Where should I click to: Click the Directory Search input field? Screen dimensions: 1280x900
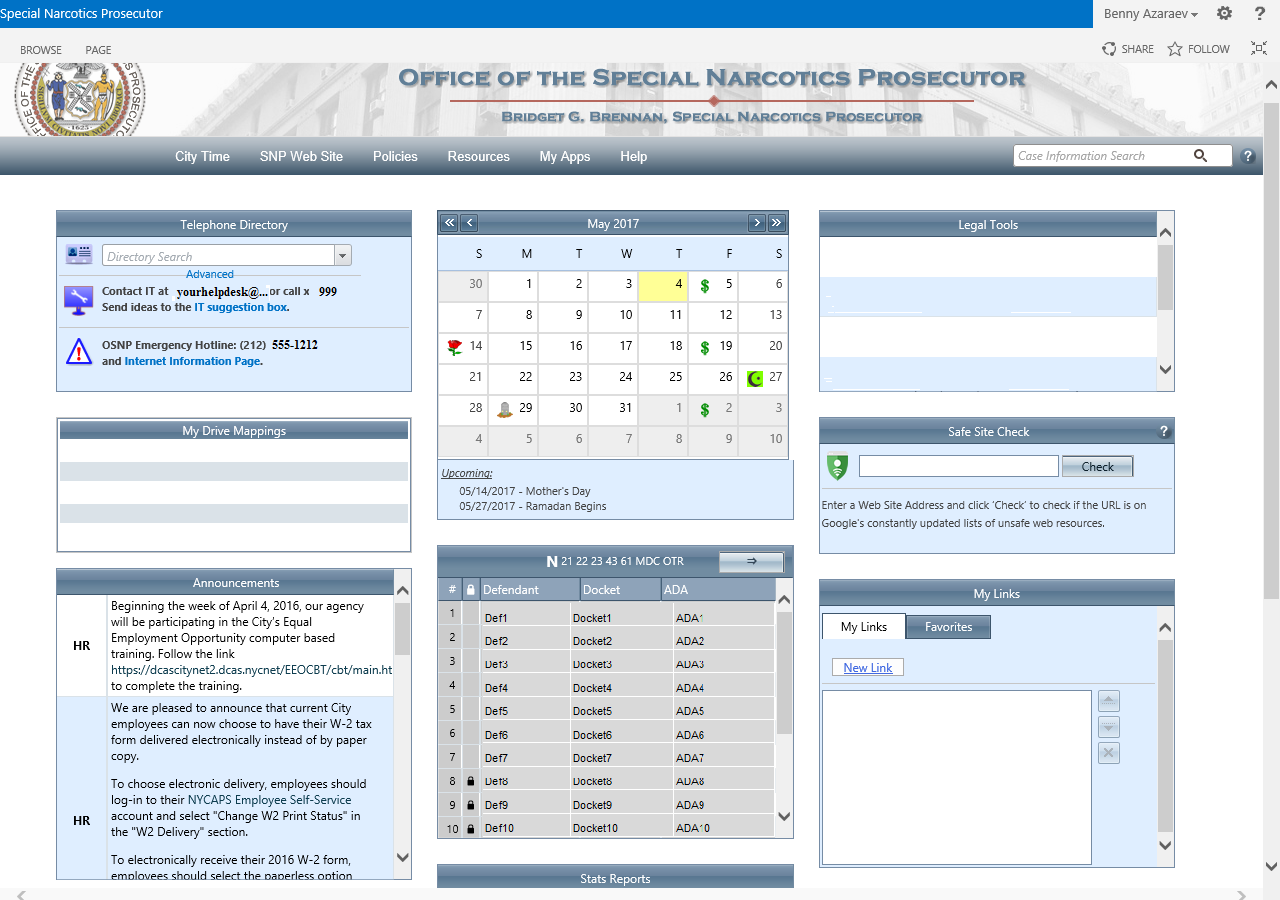pos(218,256)
